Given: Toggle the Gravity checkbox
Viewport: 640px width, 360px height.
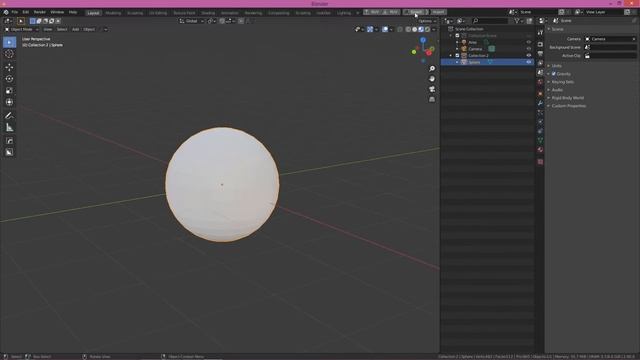Looking at the screenshot, I should point(554,74).
